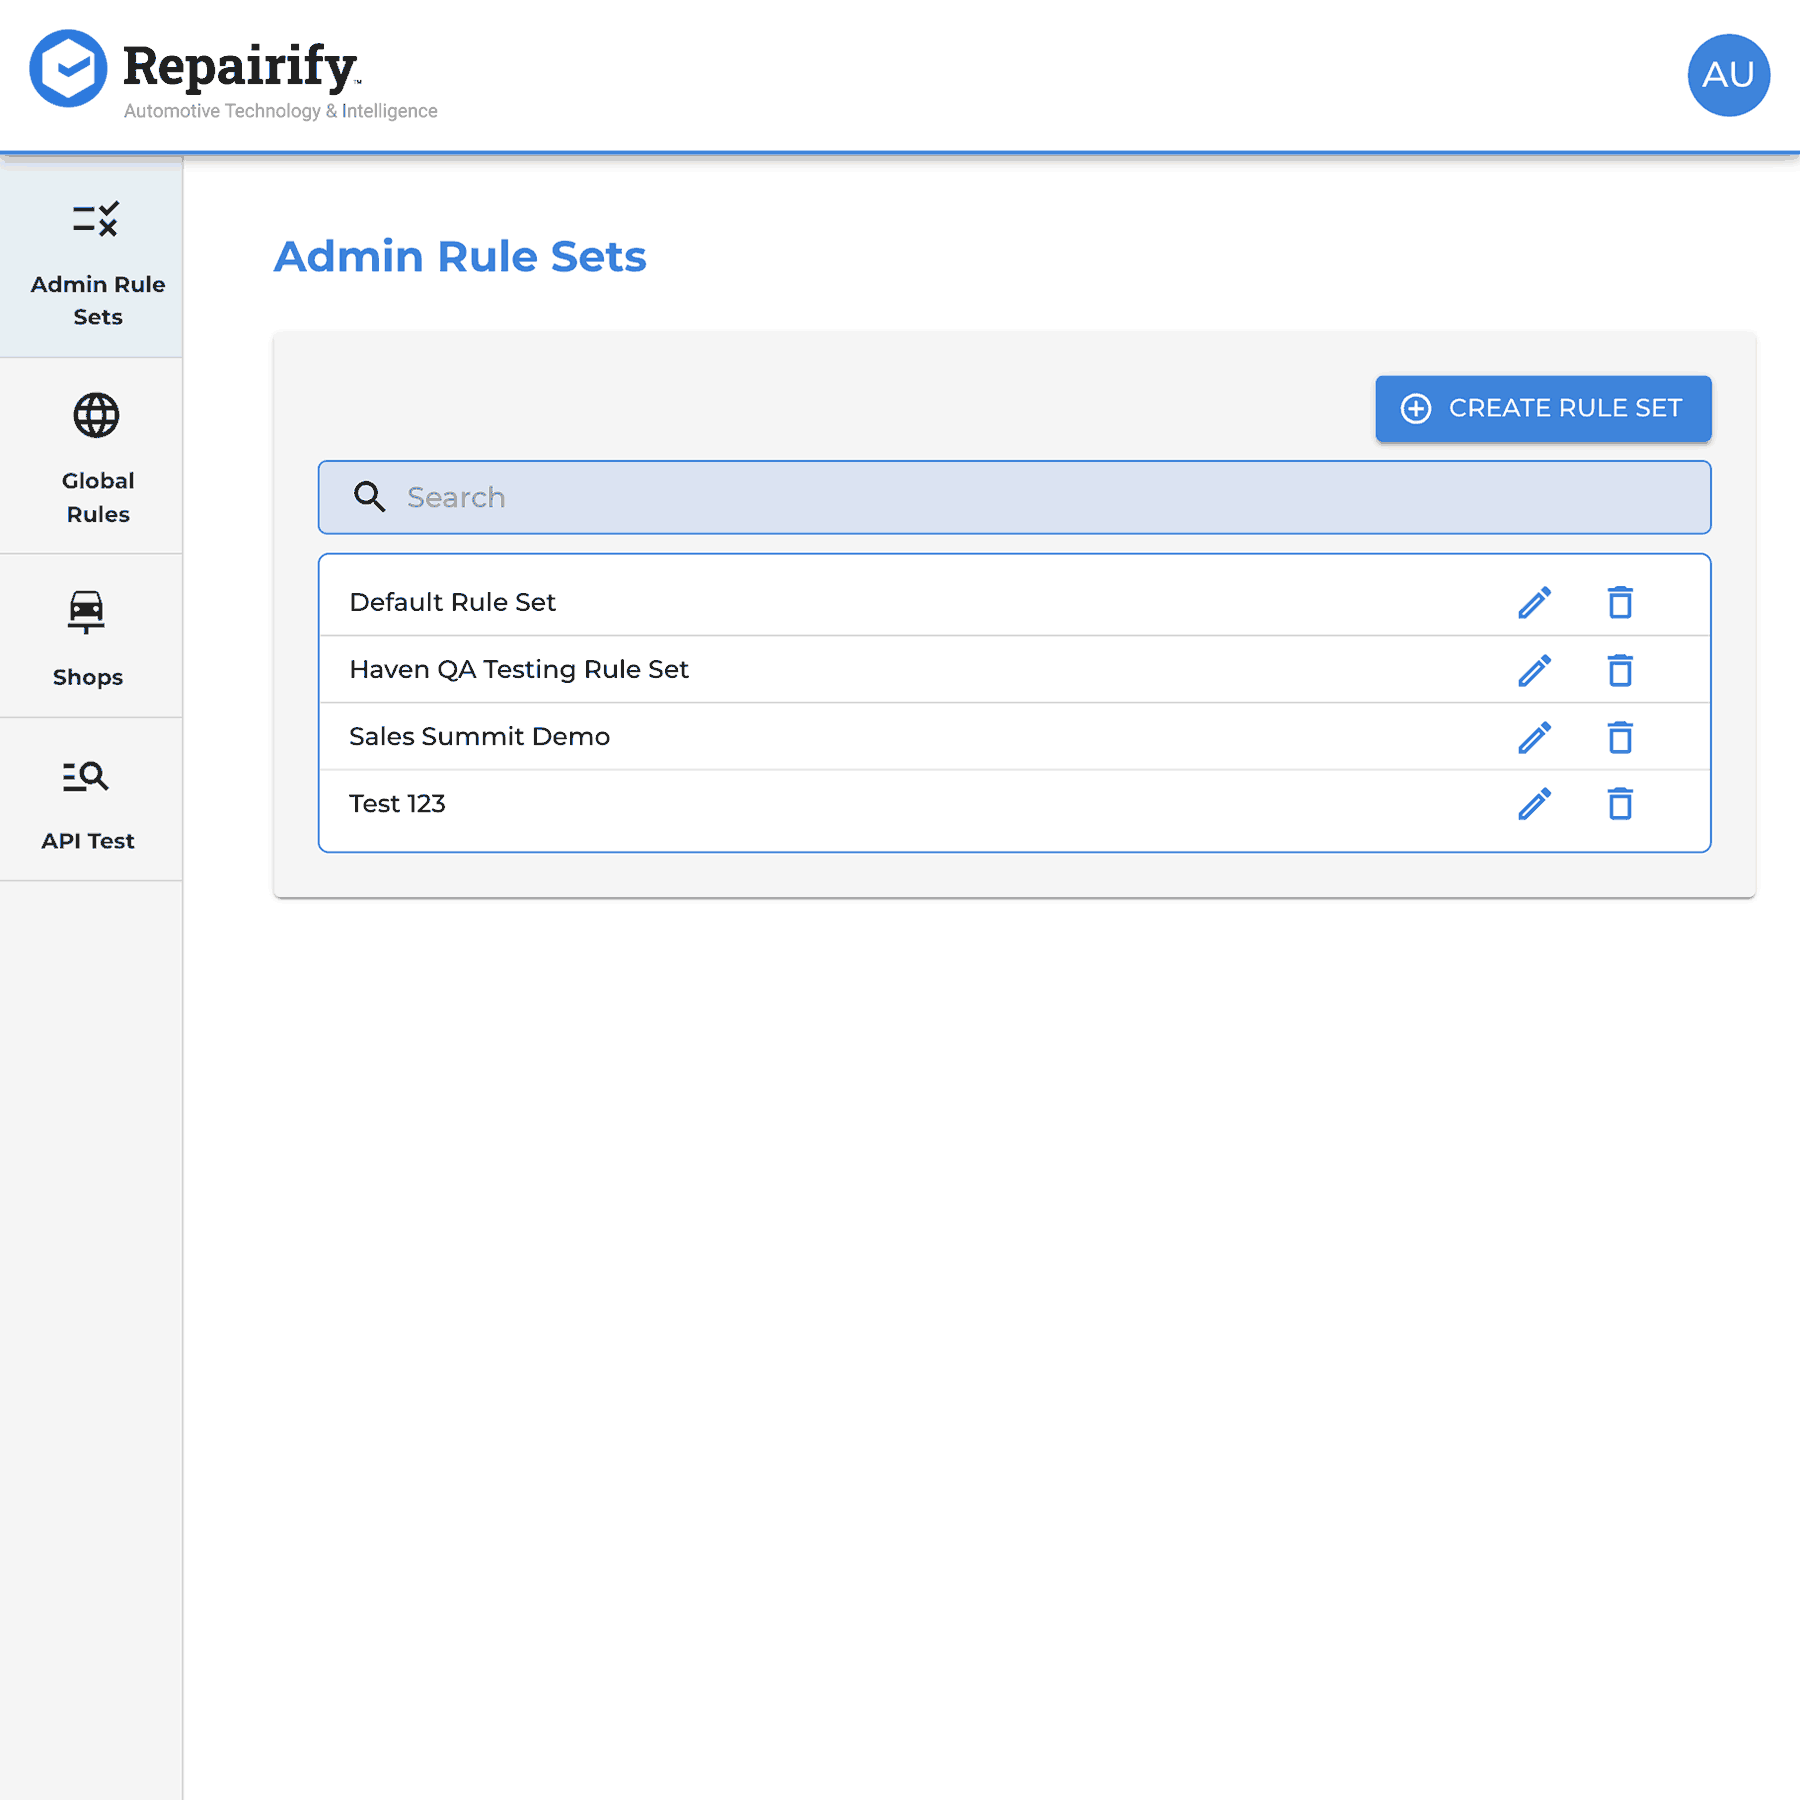This screenshot has height=1800, width=1800.
Task: Click the Repairify hexagon logo
Action: (68, 68)
